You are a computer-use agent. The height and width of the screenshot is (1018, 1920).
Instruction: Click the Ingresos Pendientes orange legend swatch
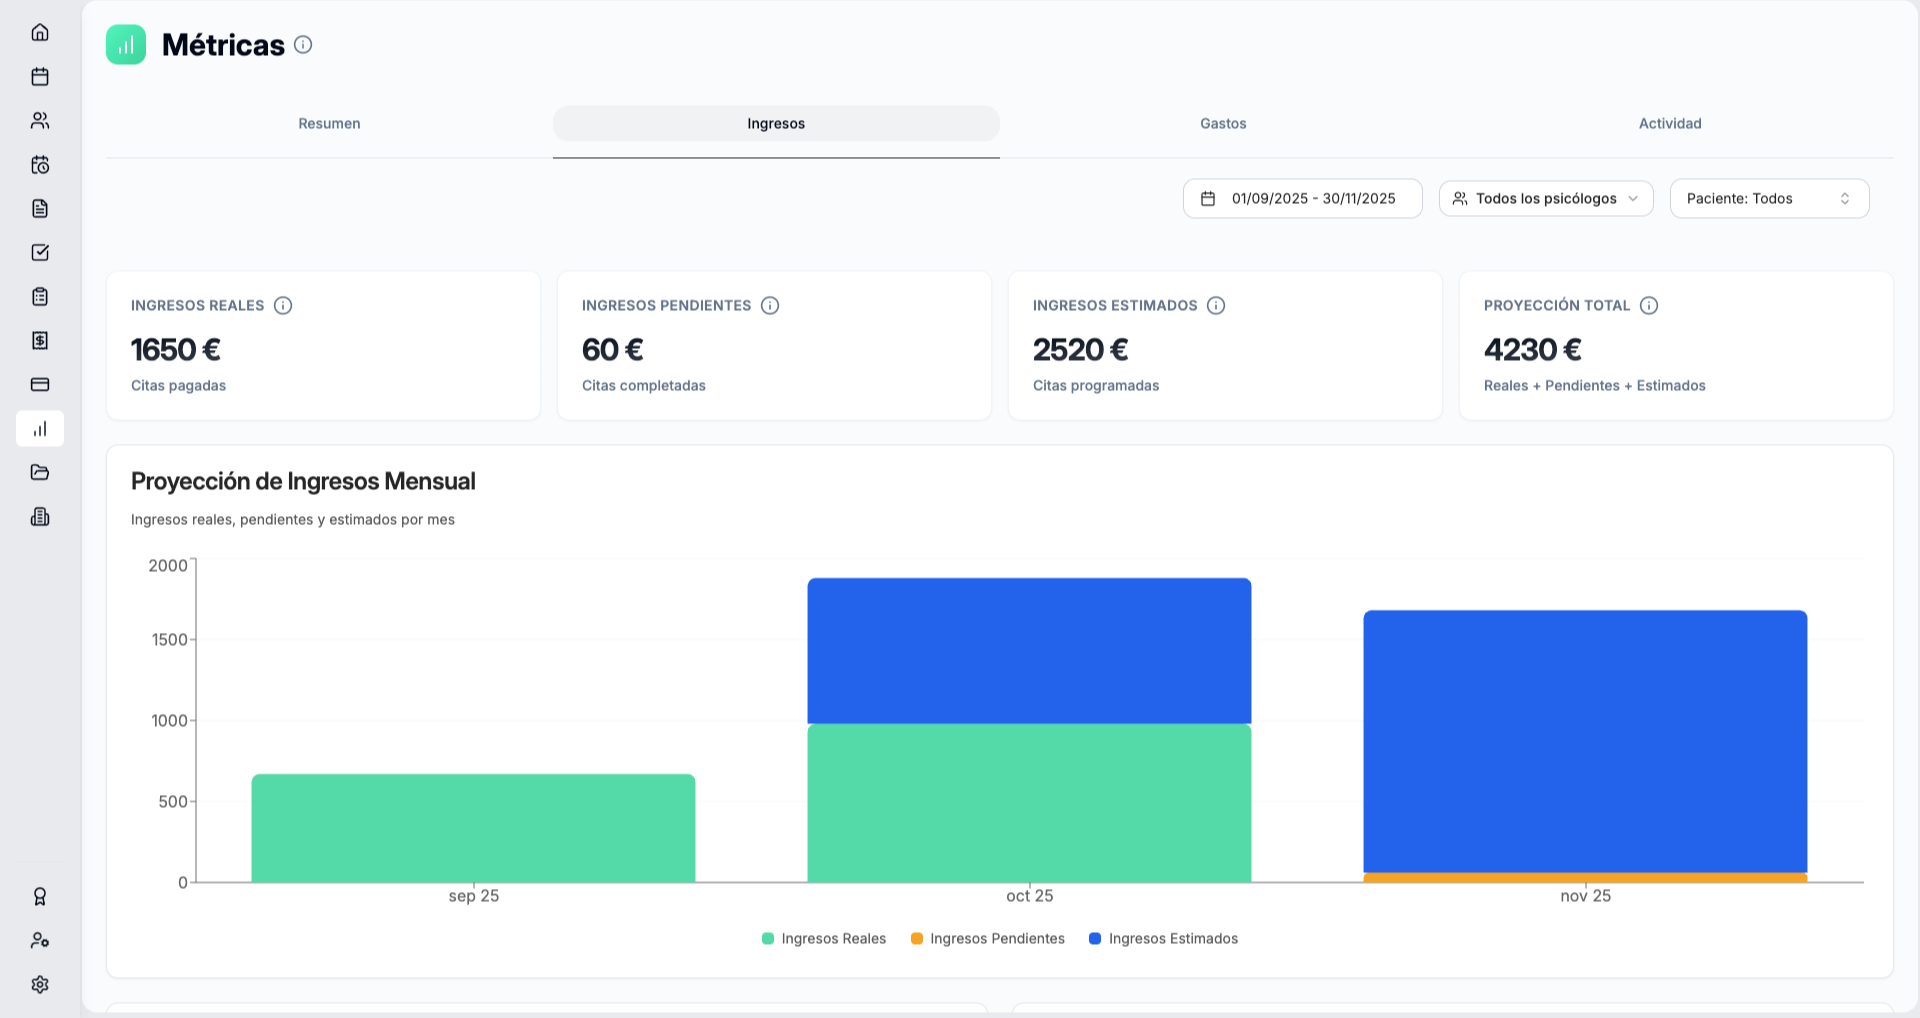tap(917, 938)
